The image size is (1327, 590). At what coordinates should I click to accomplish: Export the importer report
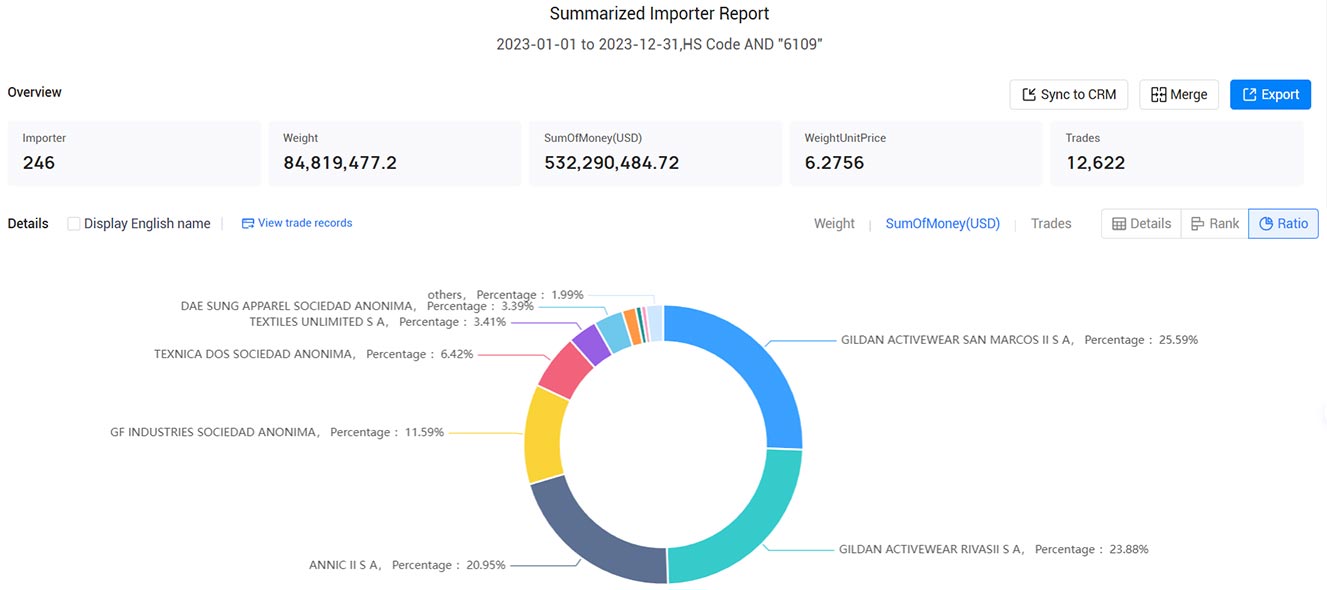point(1270,94)
